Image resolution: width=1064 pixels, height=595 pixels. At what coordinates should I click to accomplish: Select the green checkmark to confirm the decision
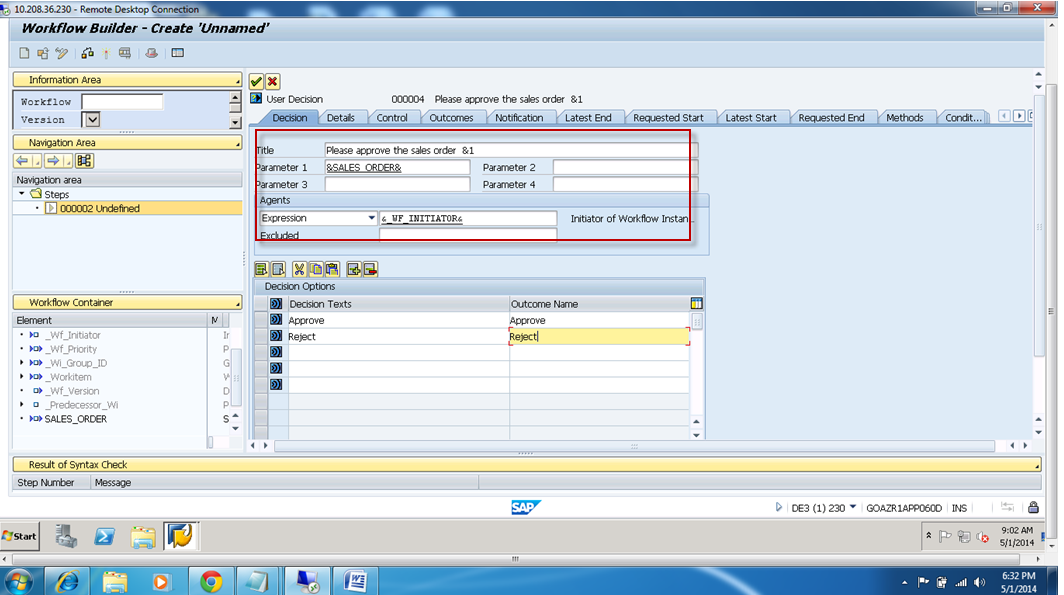tap(256, 80)
